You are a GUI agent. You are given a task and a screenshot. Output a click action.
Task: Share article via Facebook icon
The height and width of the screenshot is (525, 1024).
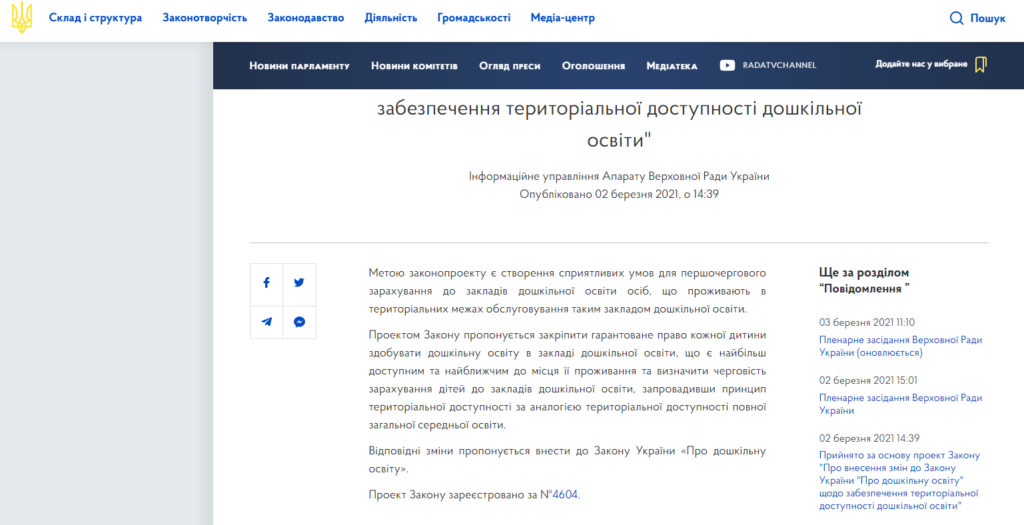(x=266, y=283)
